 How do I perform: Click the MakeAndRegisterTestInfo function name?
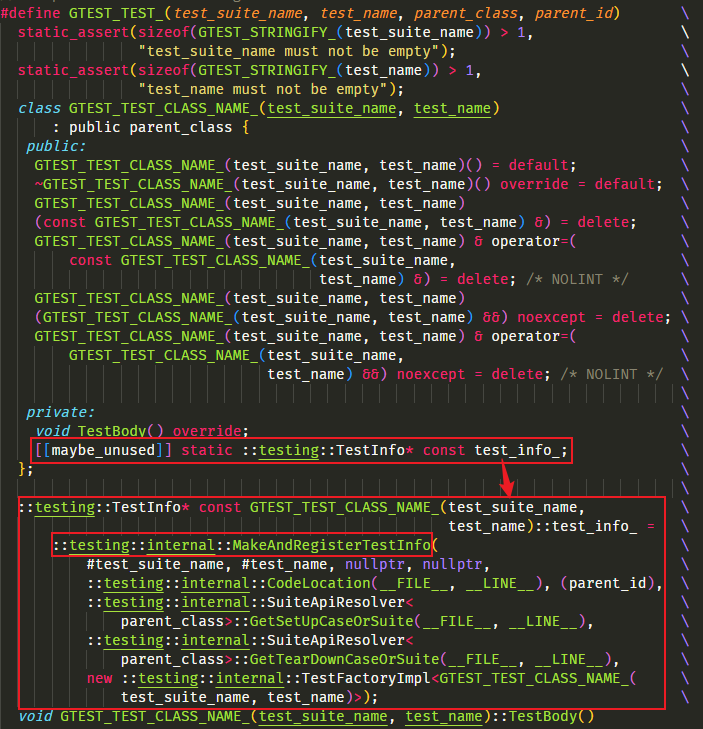click(332, 545)
